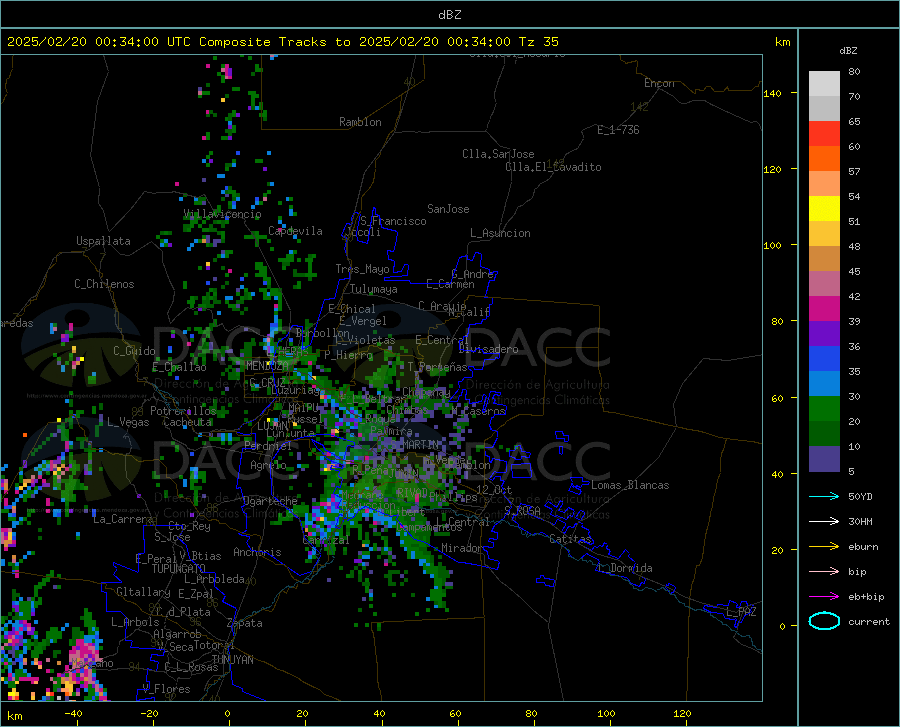Pick the light blue 30-35 dBZ swatch
This screenshot has height=727, width=900.
(824, 384)
